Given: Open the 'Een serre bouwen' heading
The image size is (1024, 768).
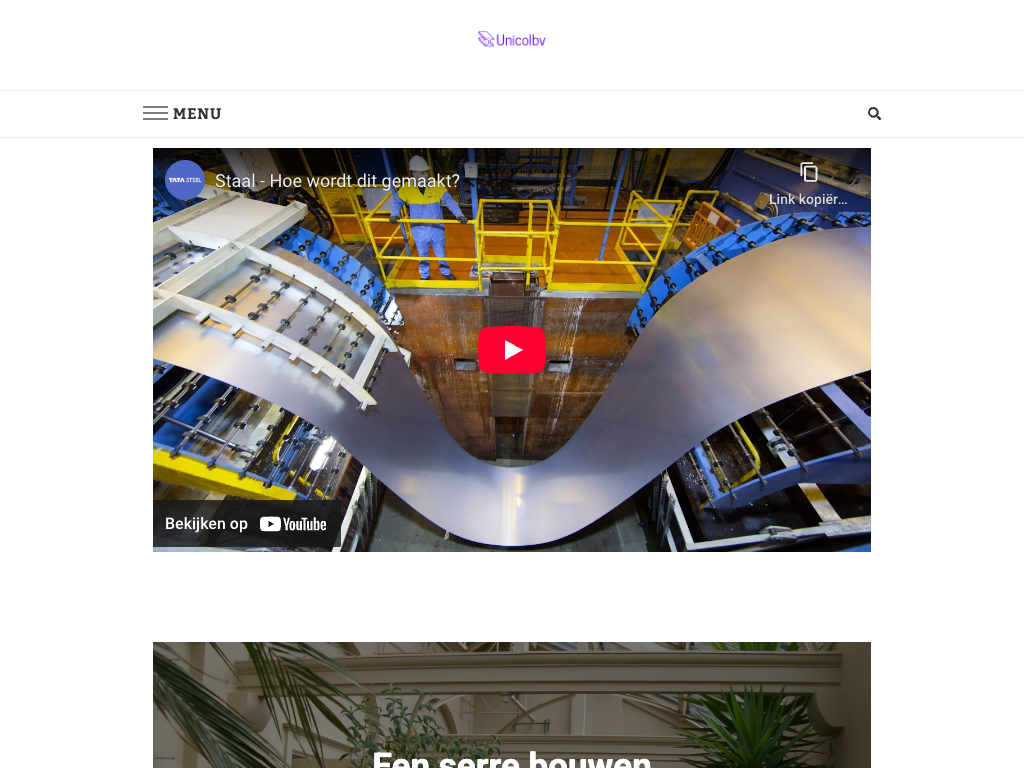Looking at the screenshot, I should 512,759.
